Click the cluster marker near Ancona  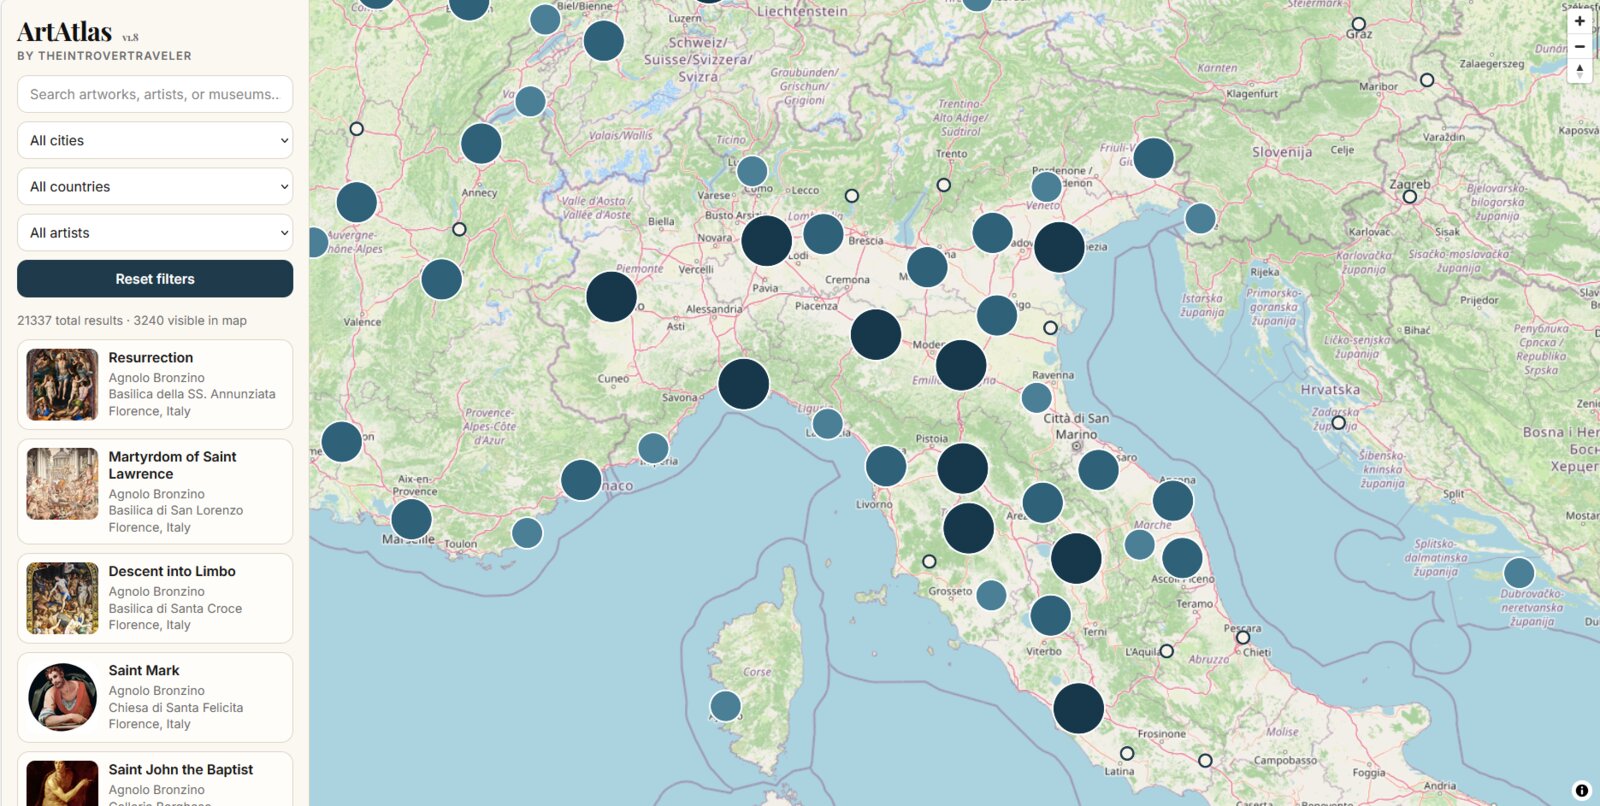point(1173,500)
